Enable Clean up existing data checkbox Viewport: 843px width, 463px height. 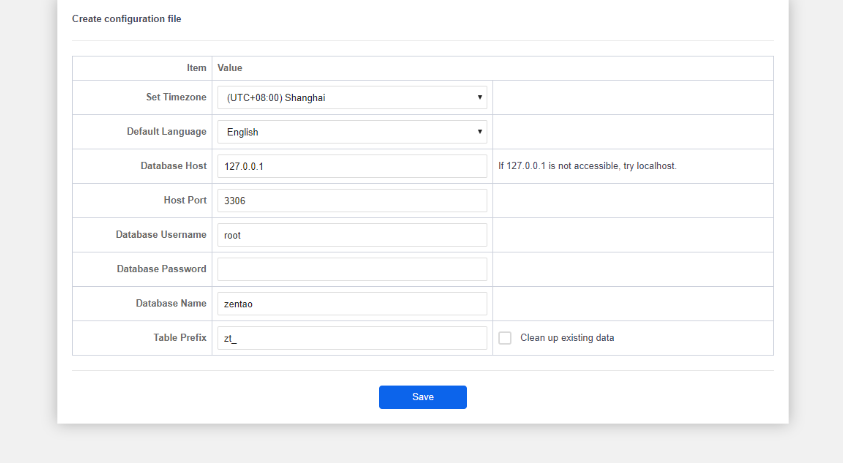(x=505, y=338)
